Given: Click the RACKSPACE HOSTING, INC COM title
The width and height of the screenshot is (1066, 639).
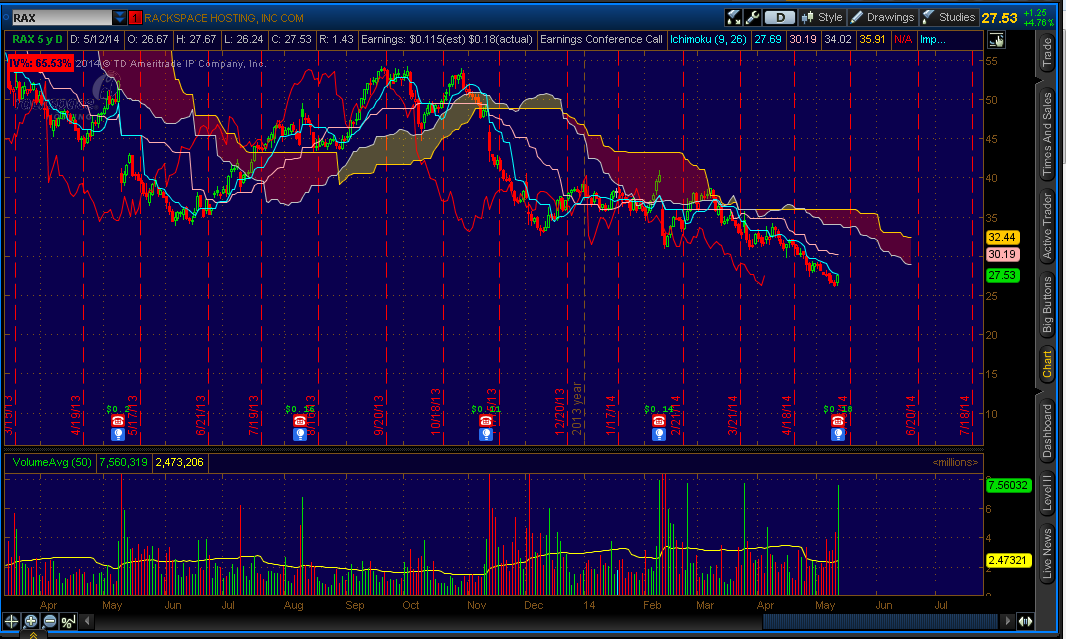Looking at the screenshot, I should [224, 18].
